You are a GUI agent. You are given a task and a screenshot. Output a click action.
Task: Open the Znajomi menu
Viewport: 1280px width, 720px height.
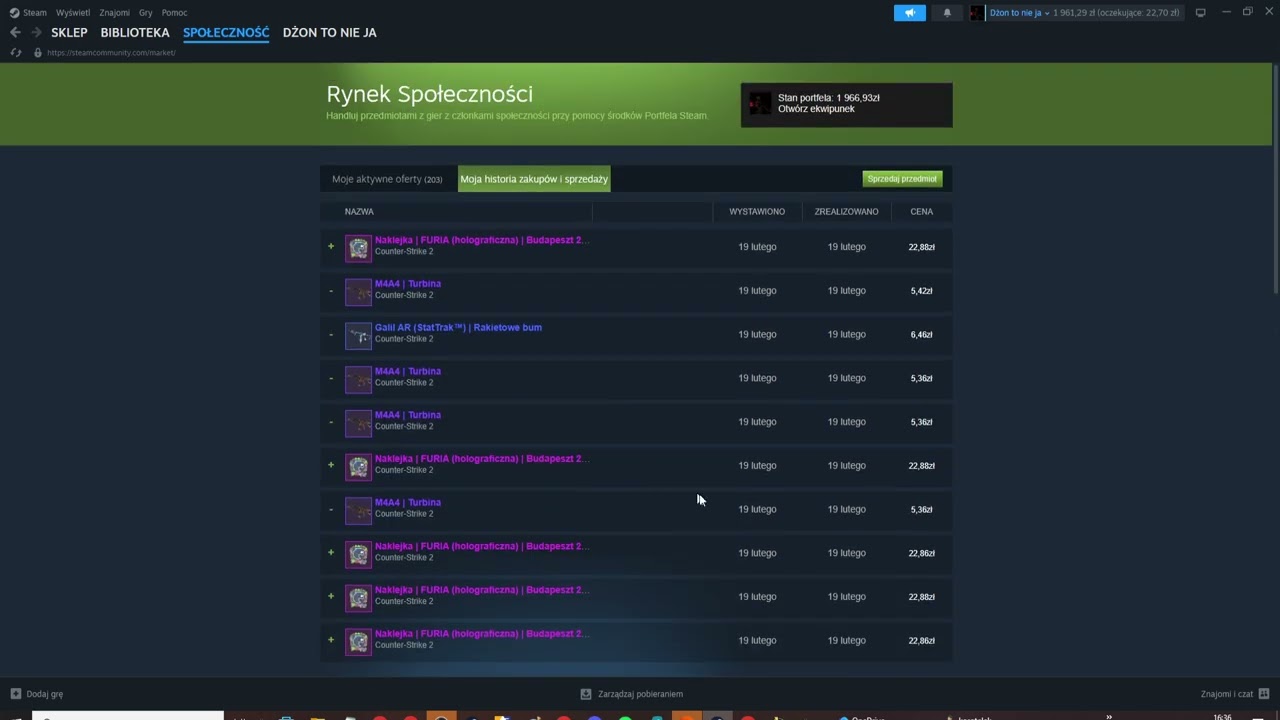click(114, 13)
